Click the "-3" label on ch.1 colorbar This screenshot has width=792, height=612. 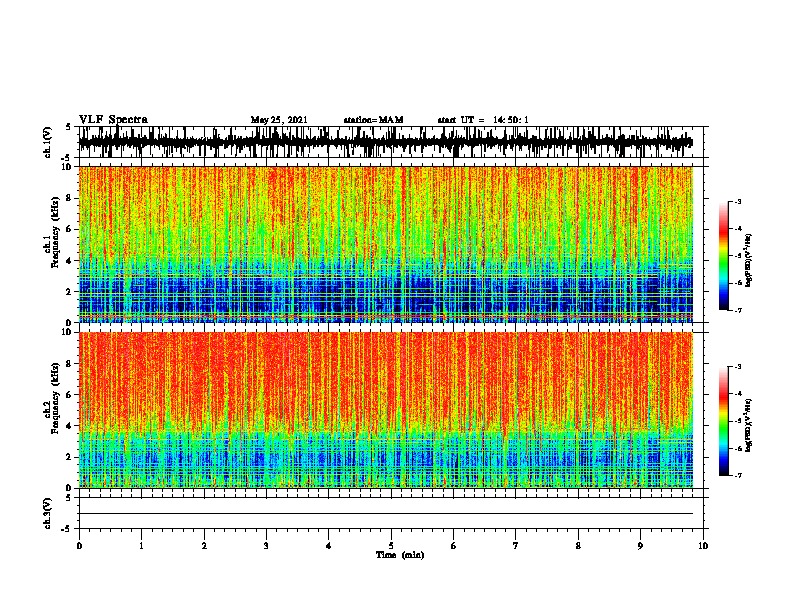[x=737, y=201]
